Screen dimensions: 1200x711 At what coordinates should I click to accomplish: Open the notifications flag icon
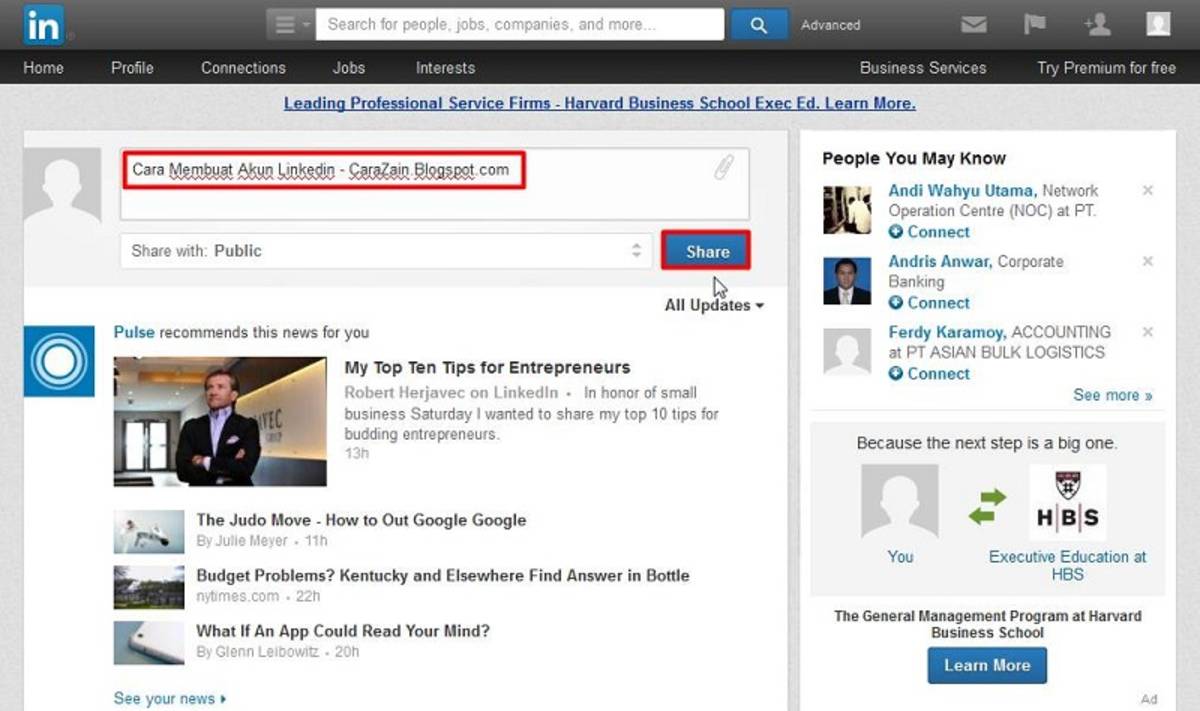coord(1034,25)
